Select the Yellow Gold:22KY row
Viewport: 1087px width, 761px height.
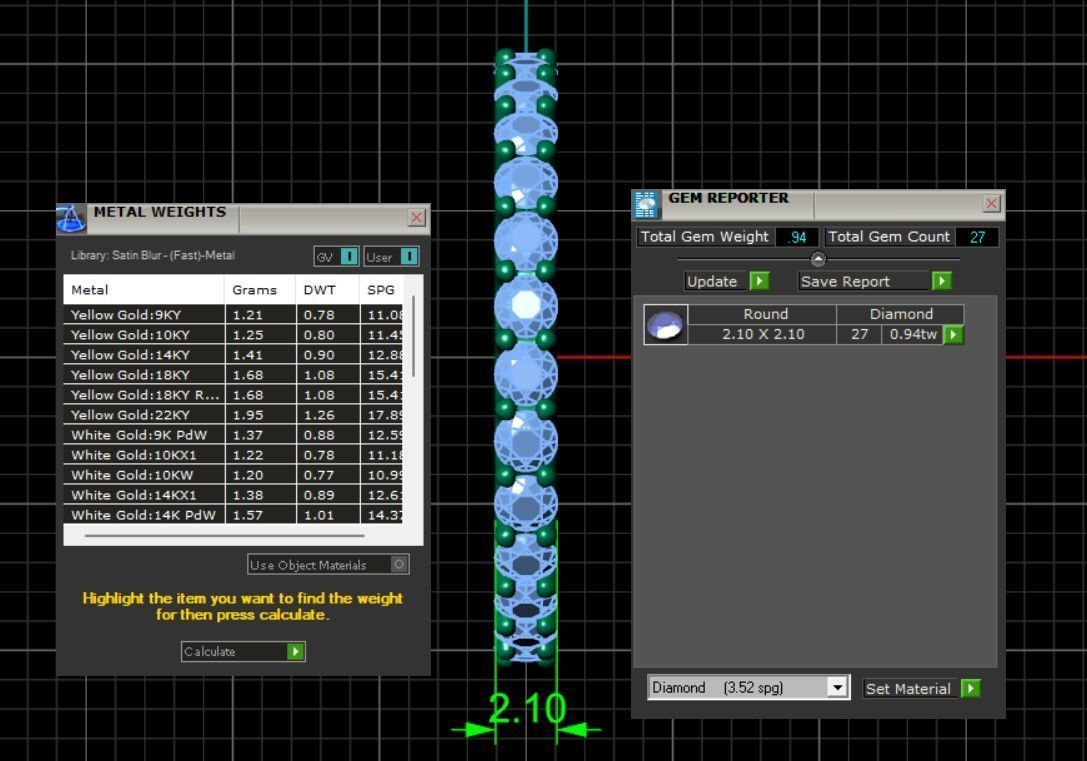click(x=234, y=415)
